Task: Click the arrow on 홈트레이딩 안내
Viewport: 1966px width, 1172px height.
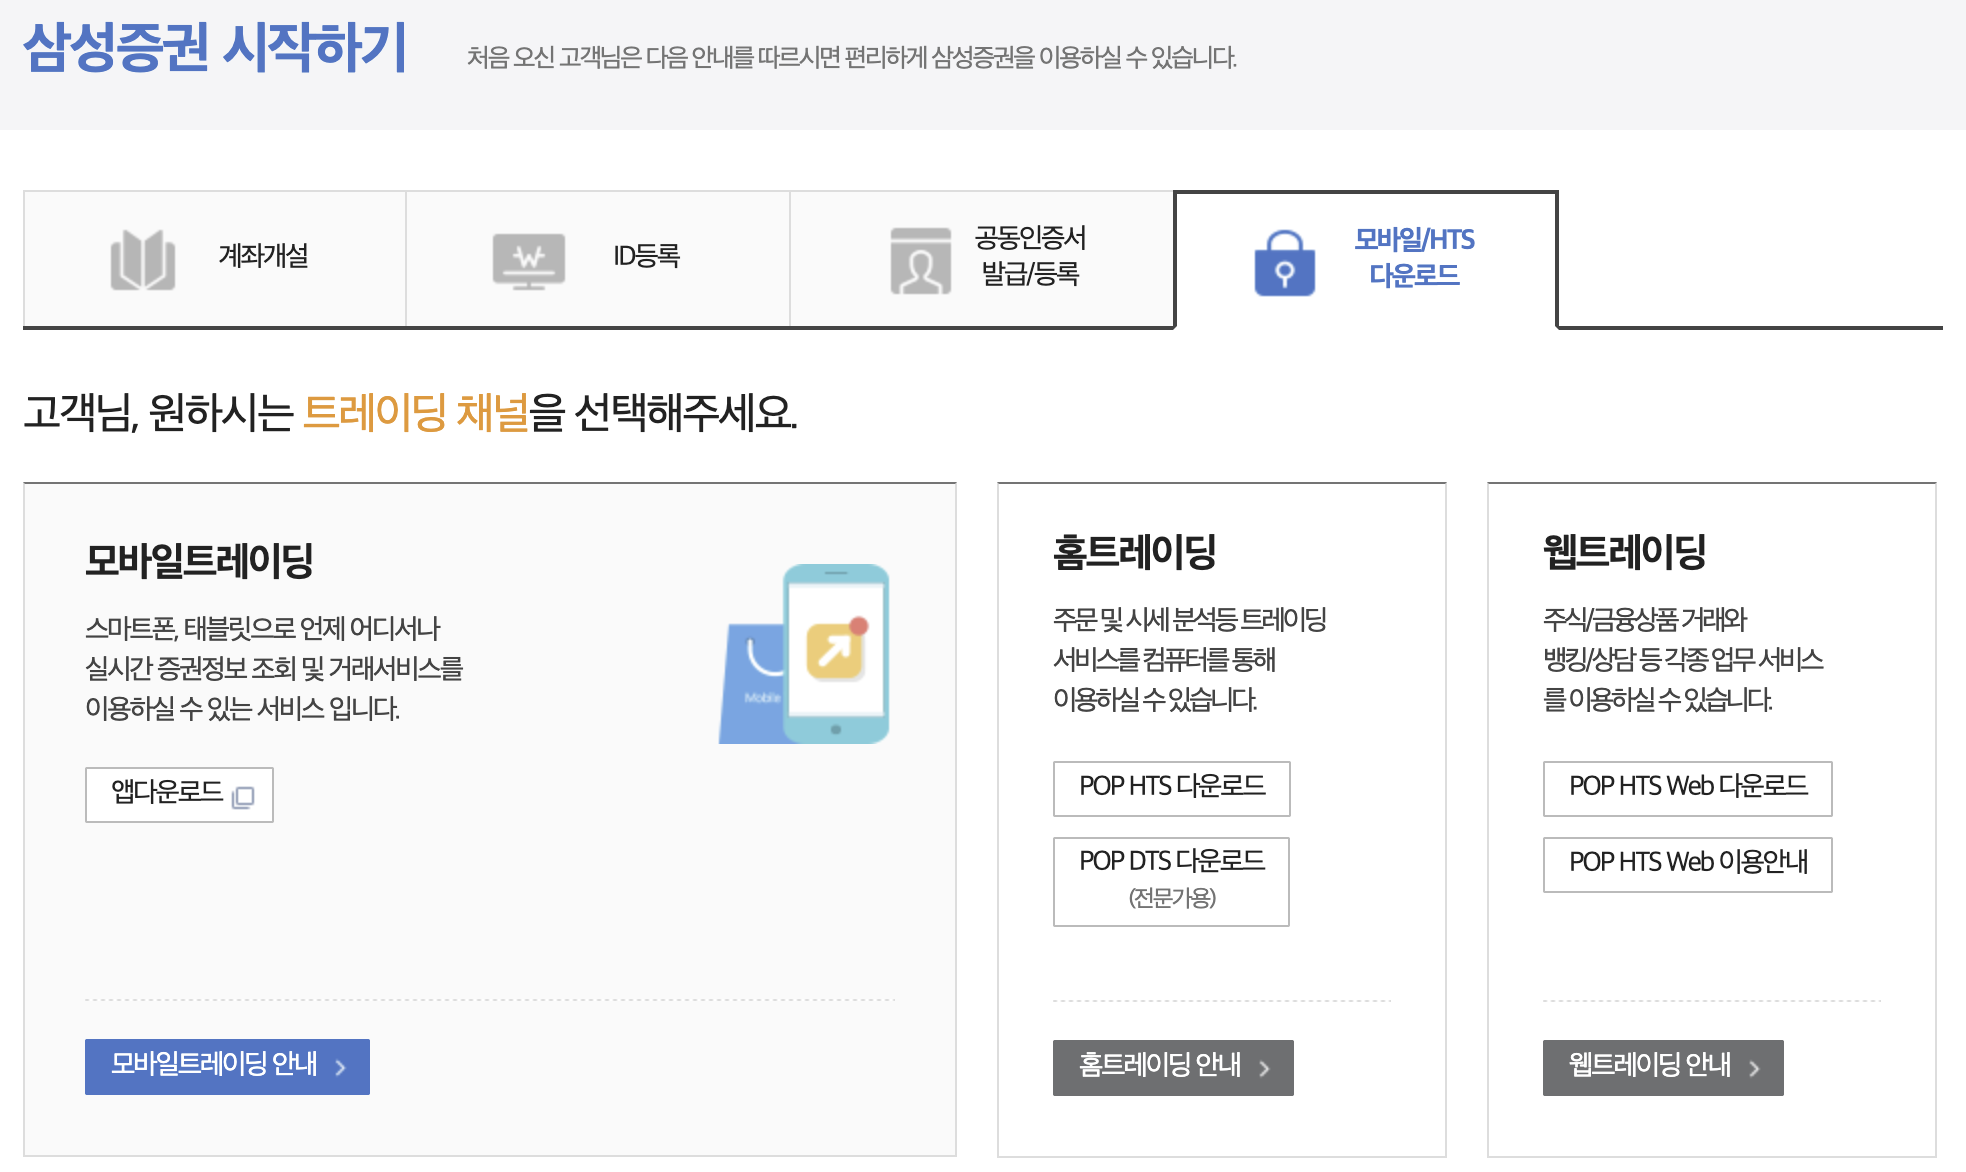Action: point(1265,1069)
